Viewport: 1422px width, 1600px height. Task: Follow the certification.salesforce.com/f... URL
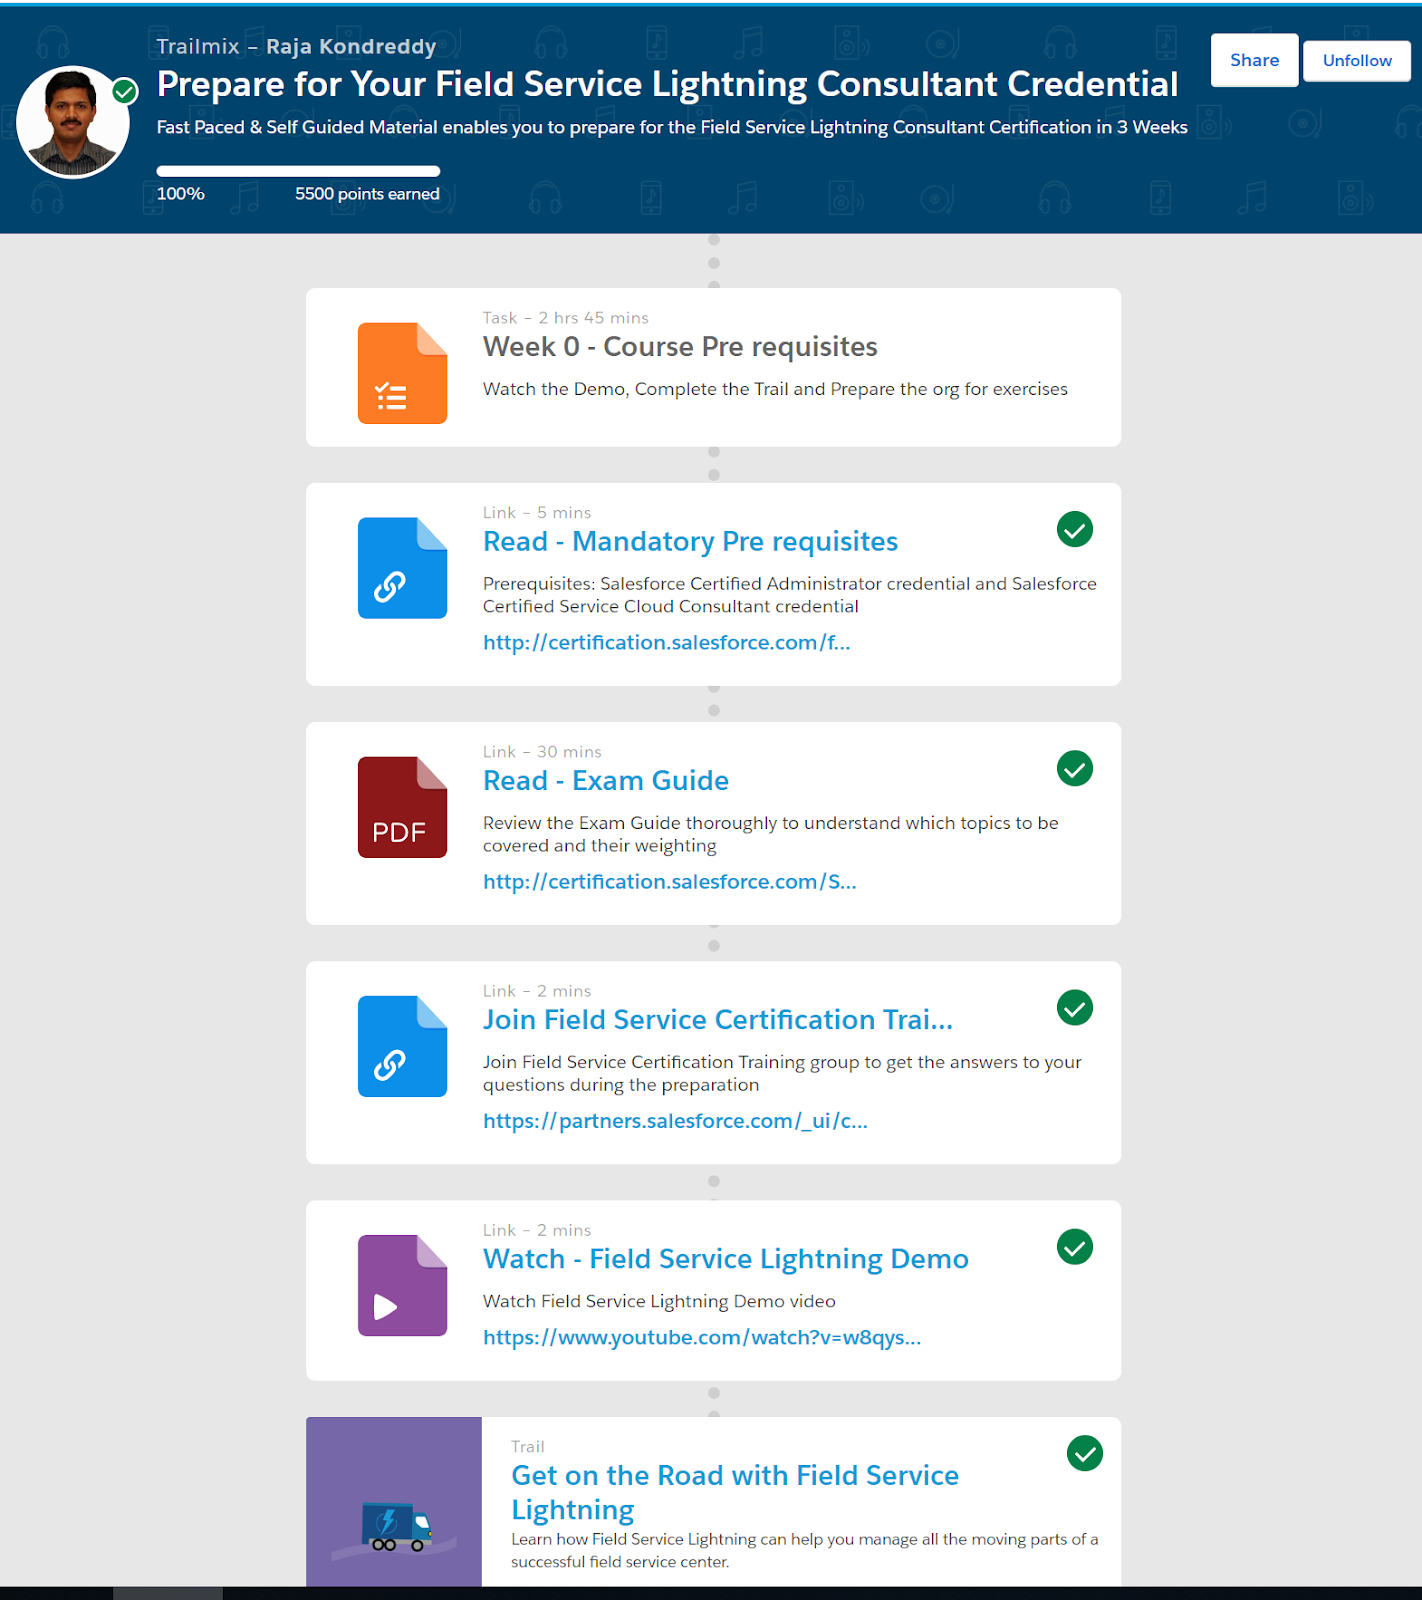click(667, 642)
